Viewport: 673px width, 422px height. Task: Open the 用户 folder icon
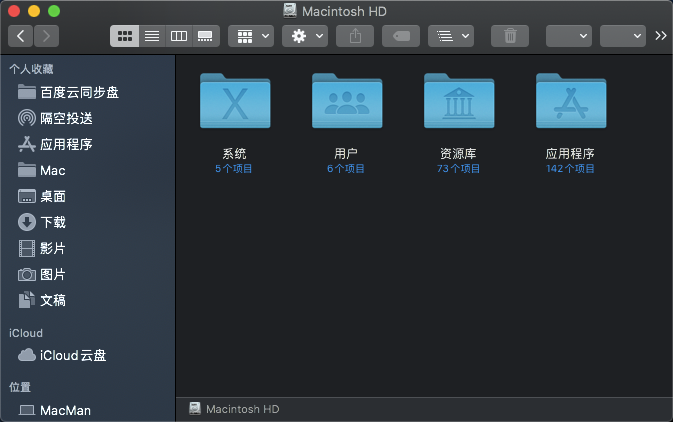tap(347, 101)
